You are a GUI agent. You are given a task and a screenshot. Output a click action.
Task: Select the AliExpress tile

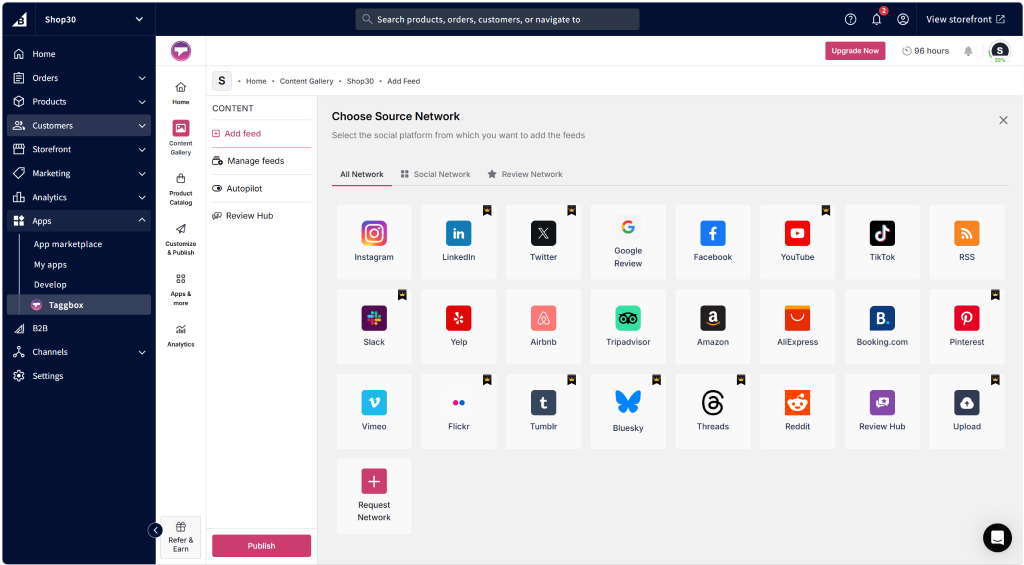(x=797, y=327)
